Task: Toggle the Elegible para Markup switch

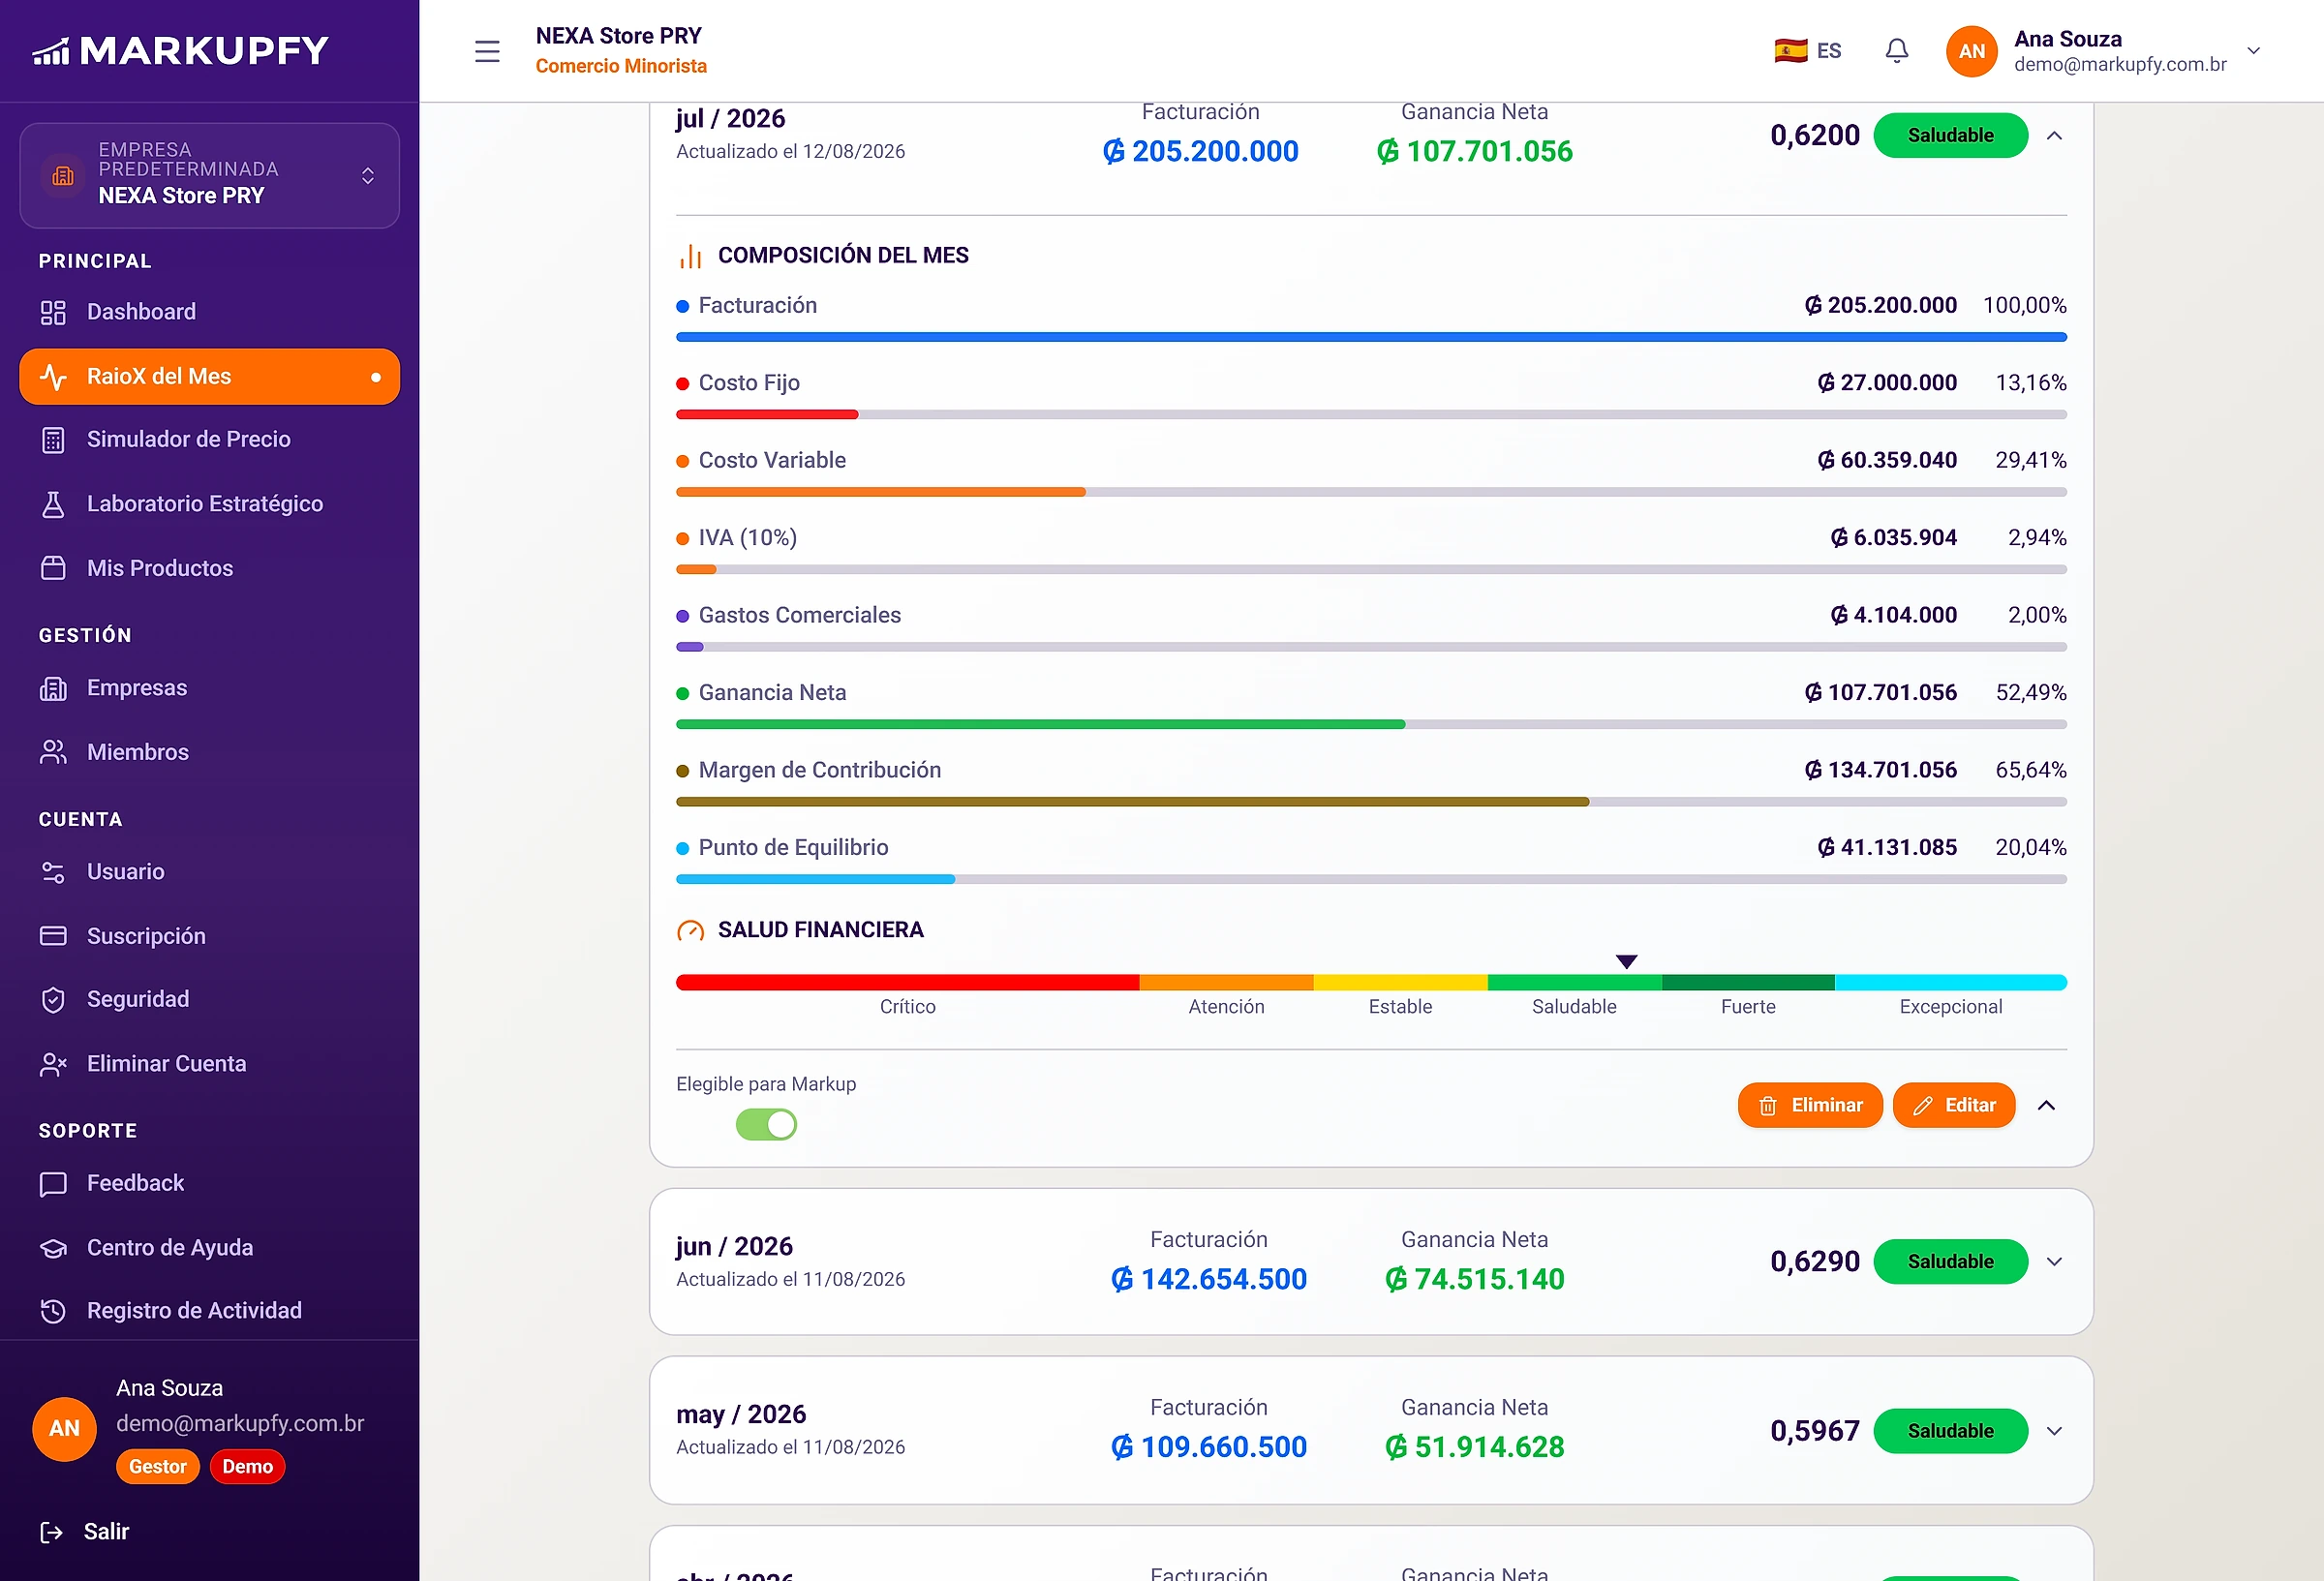Action: point(766,1125)
